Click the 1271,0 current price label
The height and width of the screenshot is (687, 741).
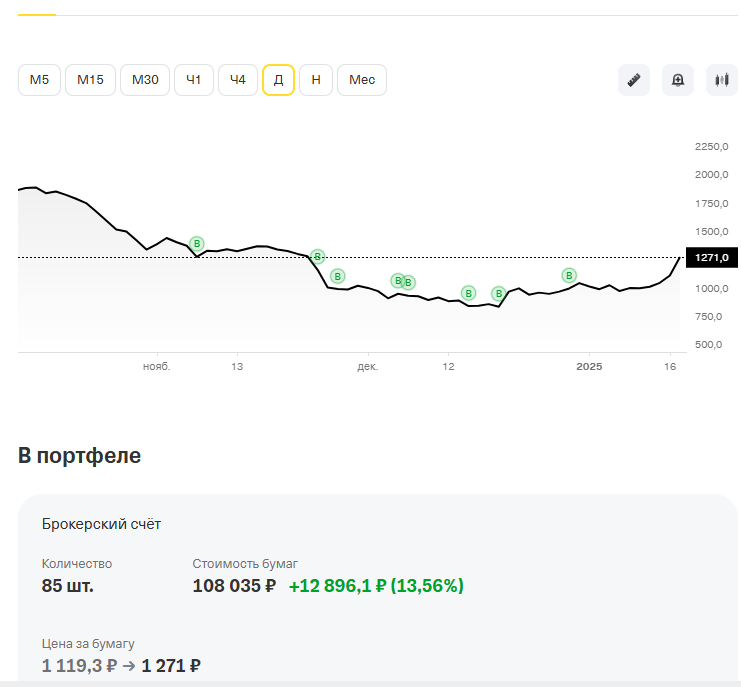click(x=711, y=258)
